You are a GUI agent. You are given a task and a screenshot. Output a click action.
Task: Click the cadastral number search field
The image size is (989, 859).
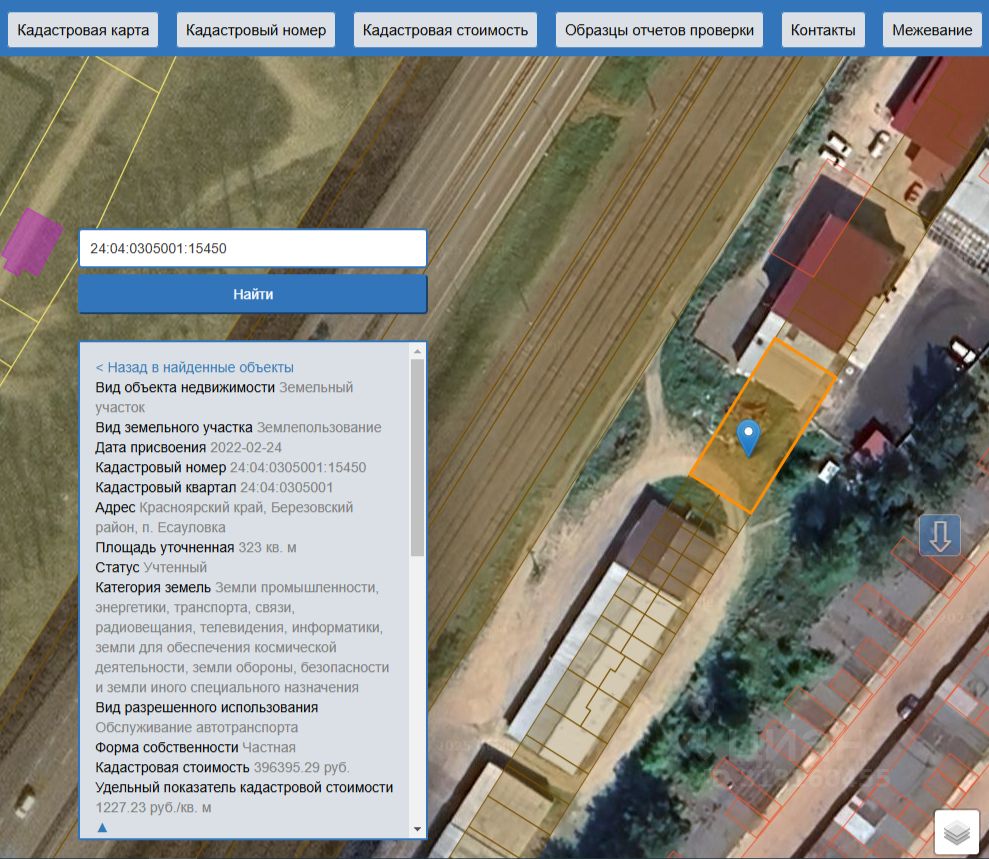click(x=253, y=248)
